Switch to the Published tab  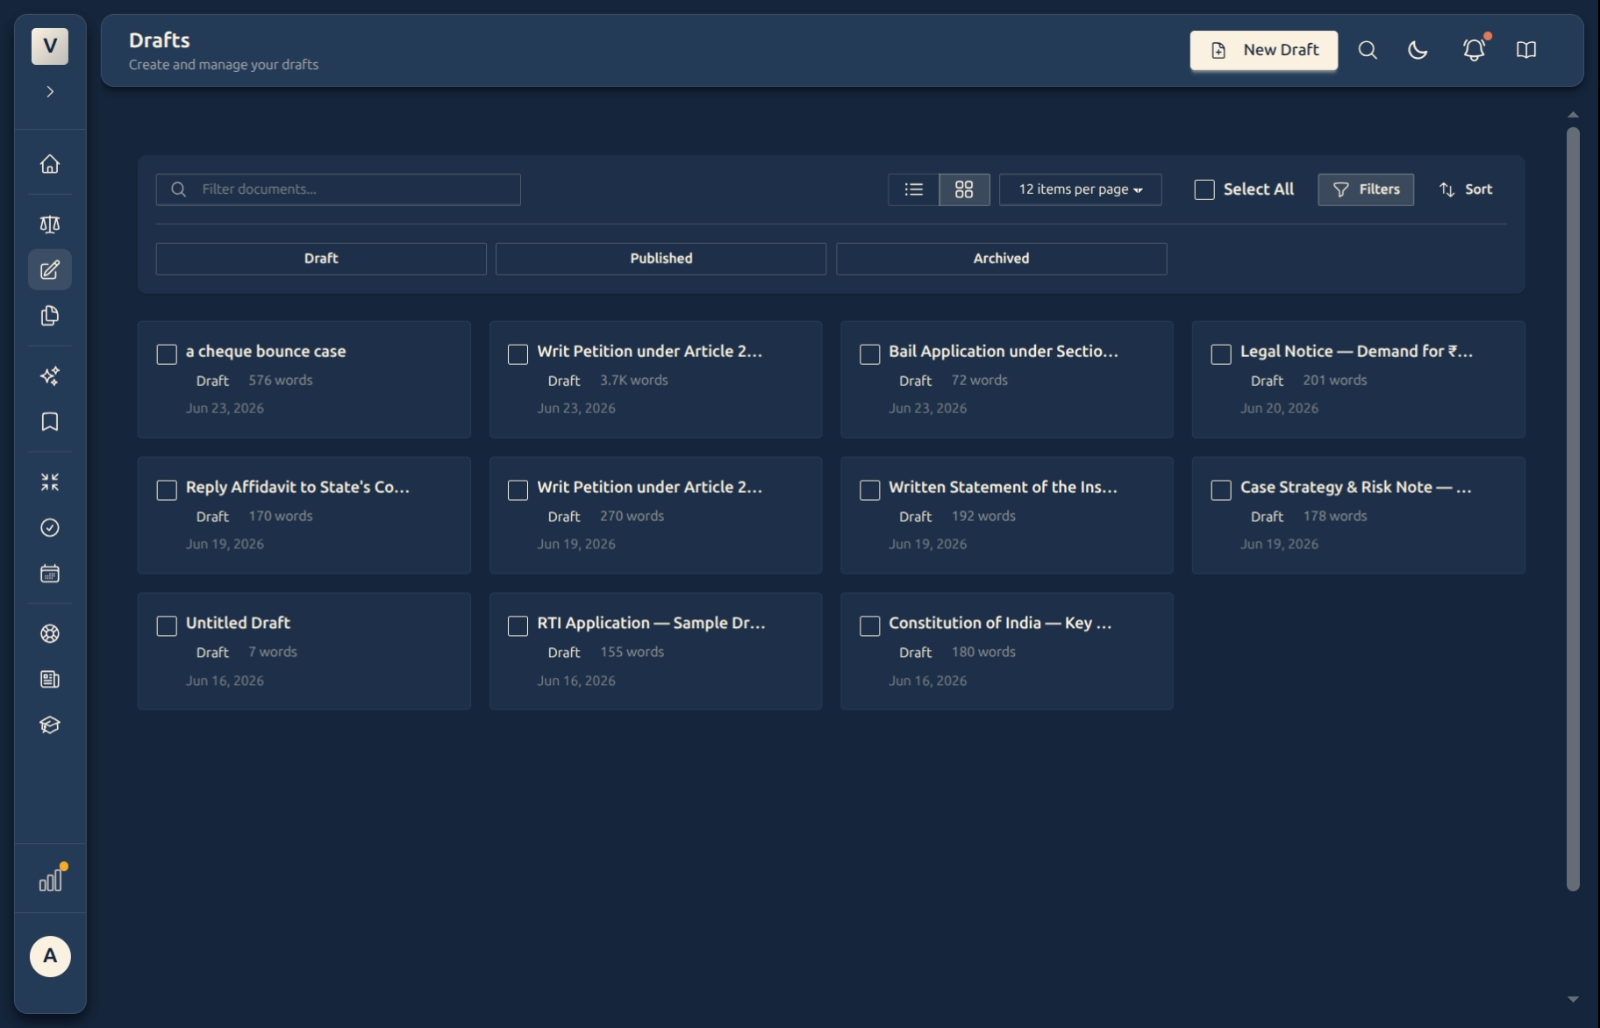(x=661, y=259)
